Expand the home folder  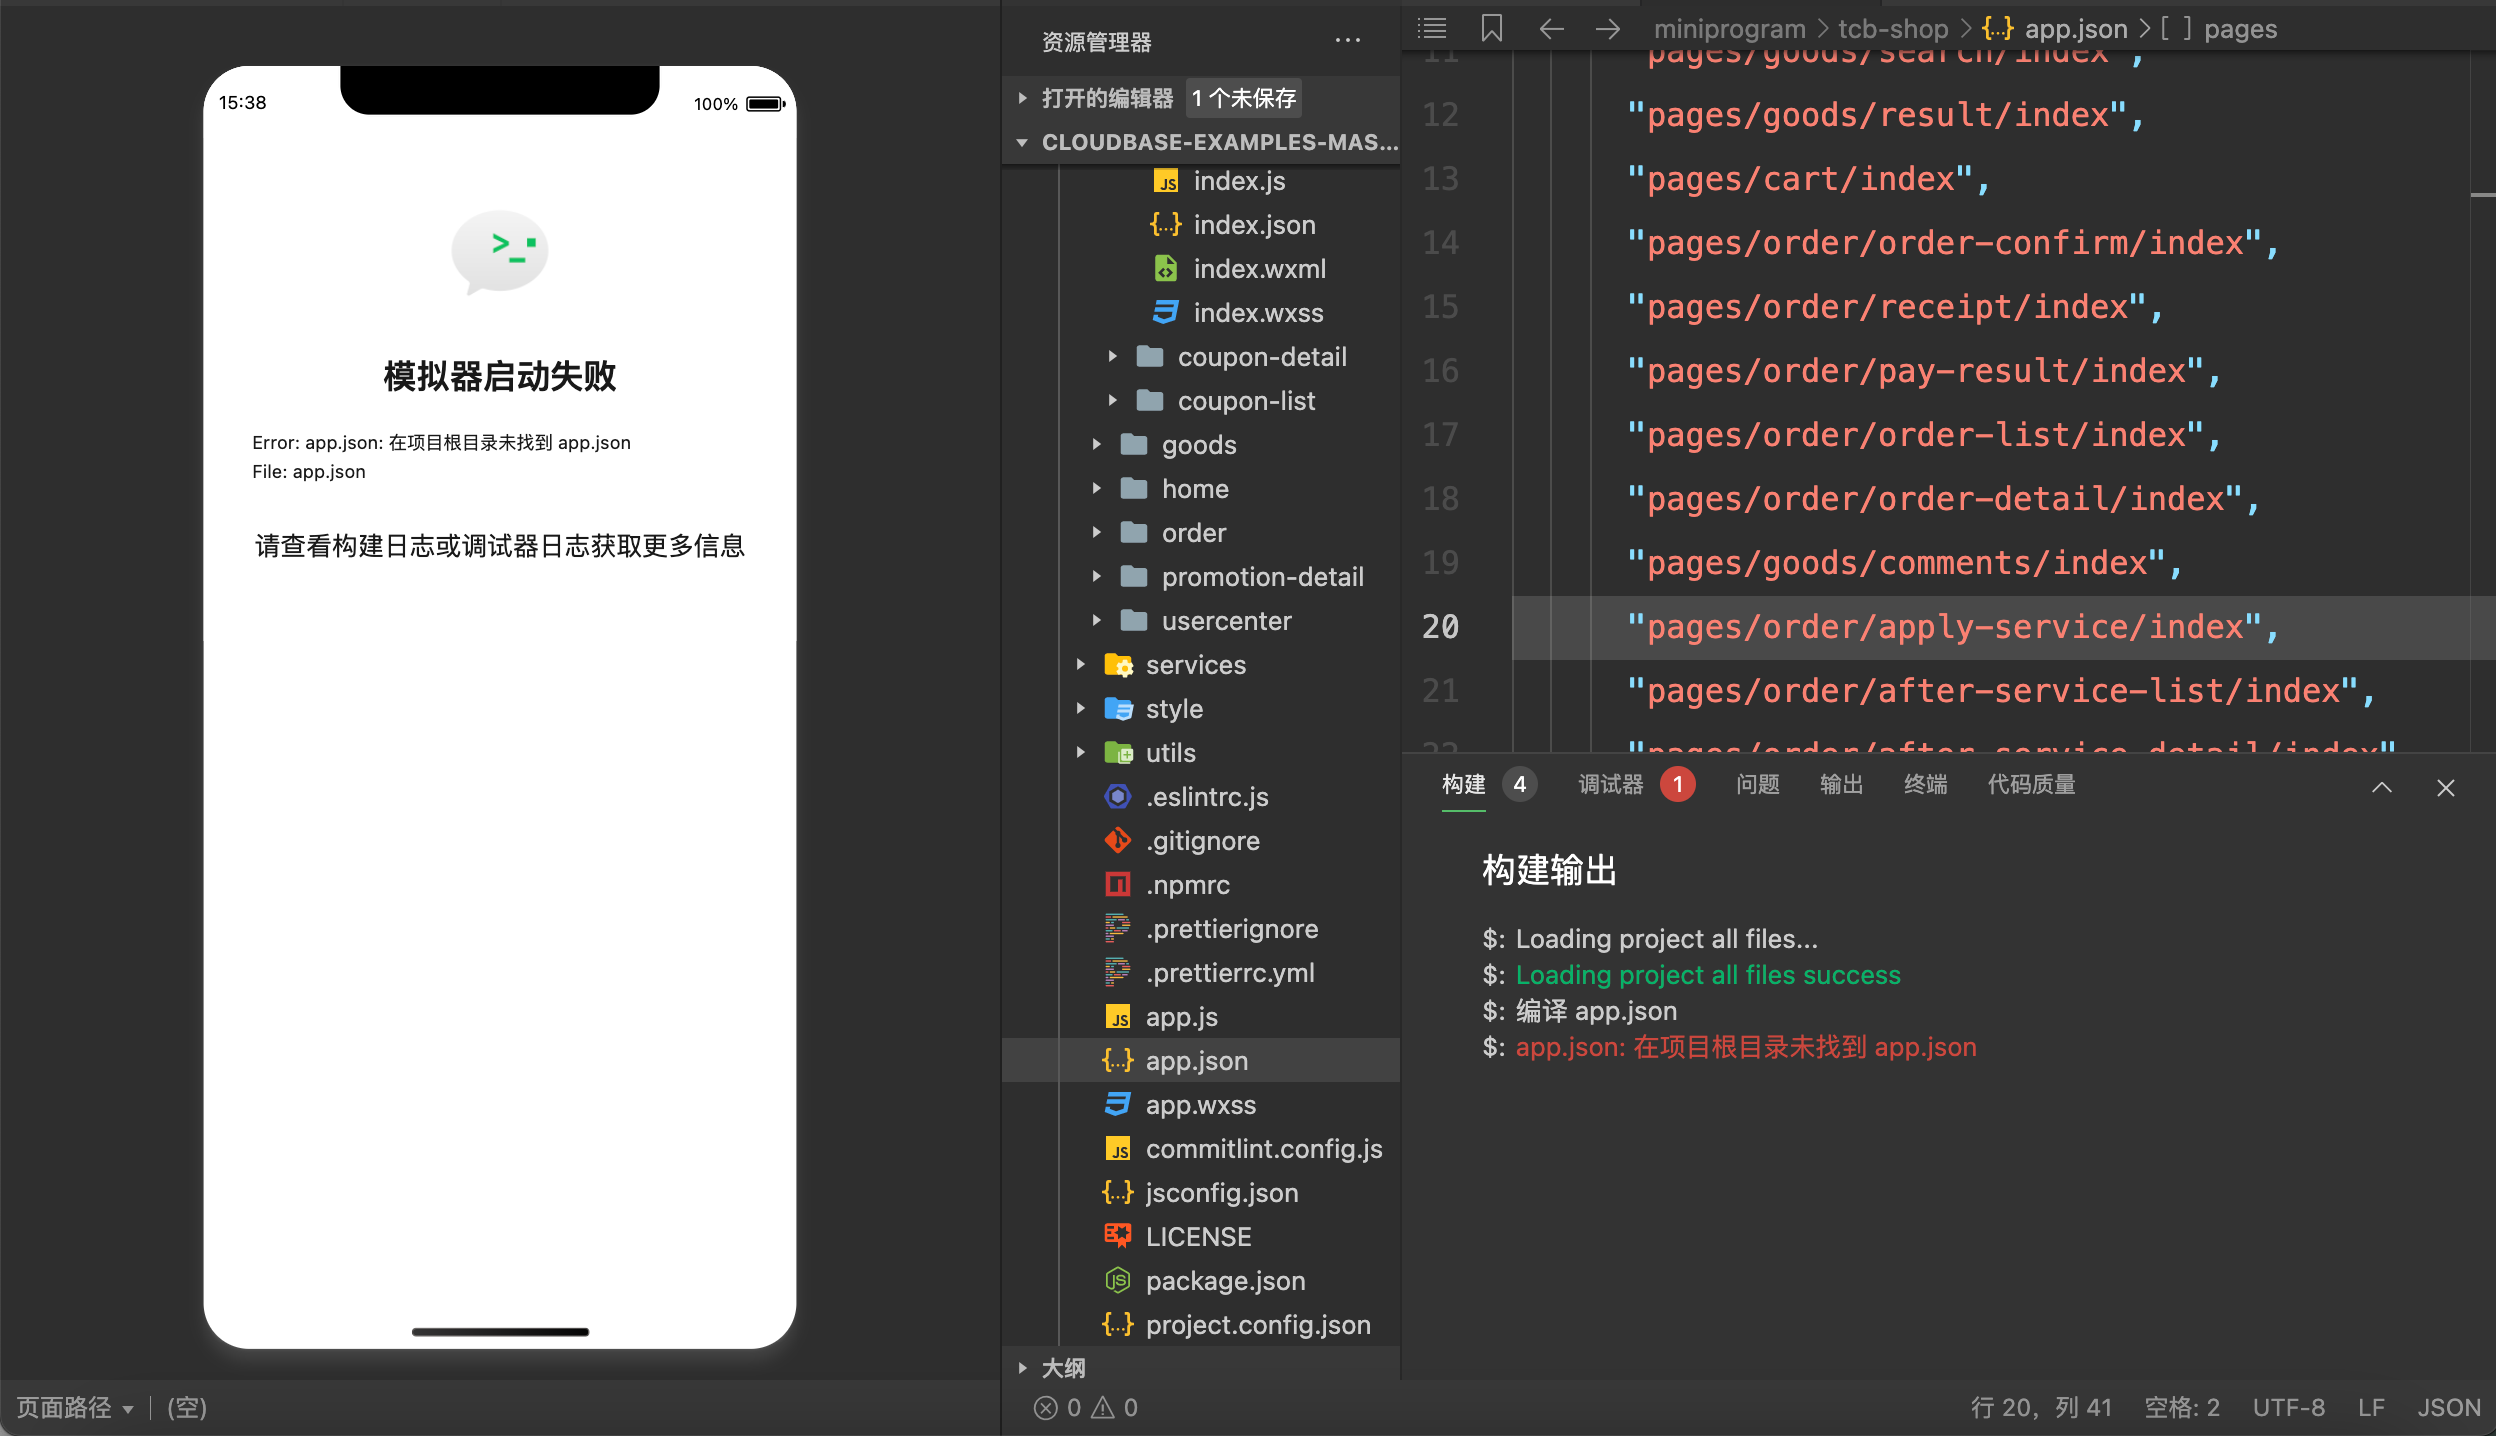(x=1096, y=489)
